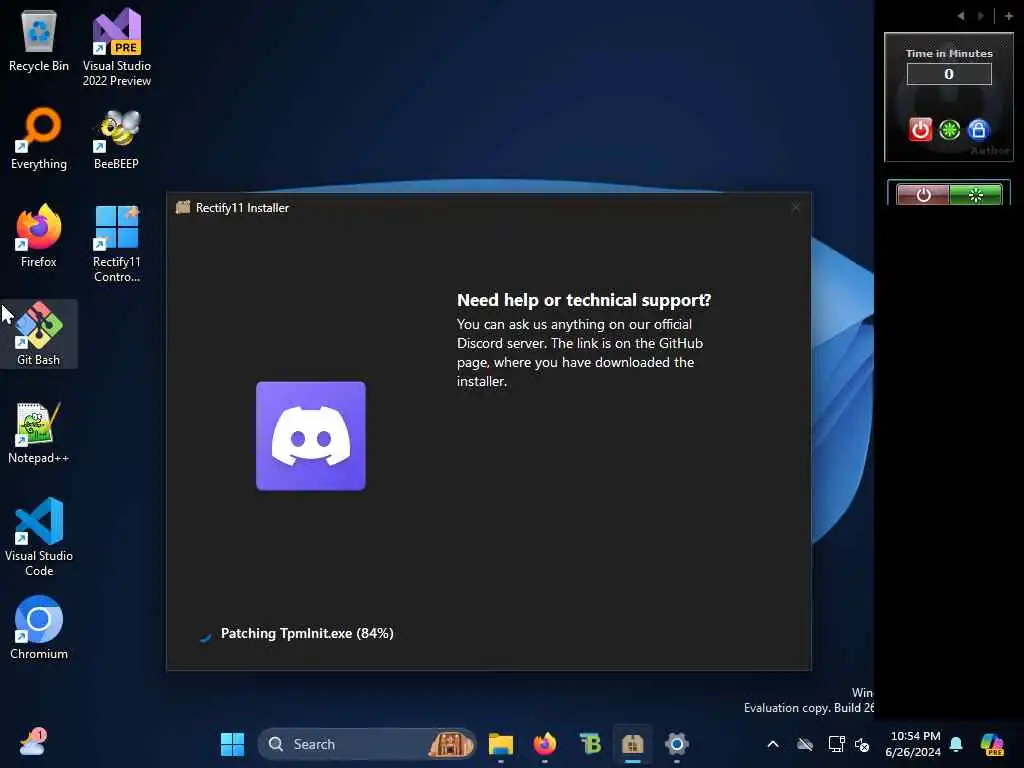
Task: Switch to Rectify11 Installer taskbar button
Action: coord(632,744)
